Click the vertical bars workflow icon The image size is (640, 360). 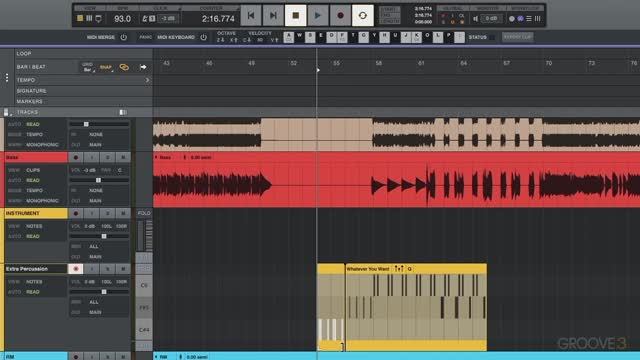coord(538,19)
